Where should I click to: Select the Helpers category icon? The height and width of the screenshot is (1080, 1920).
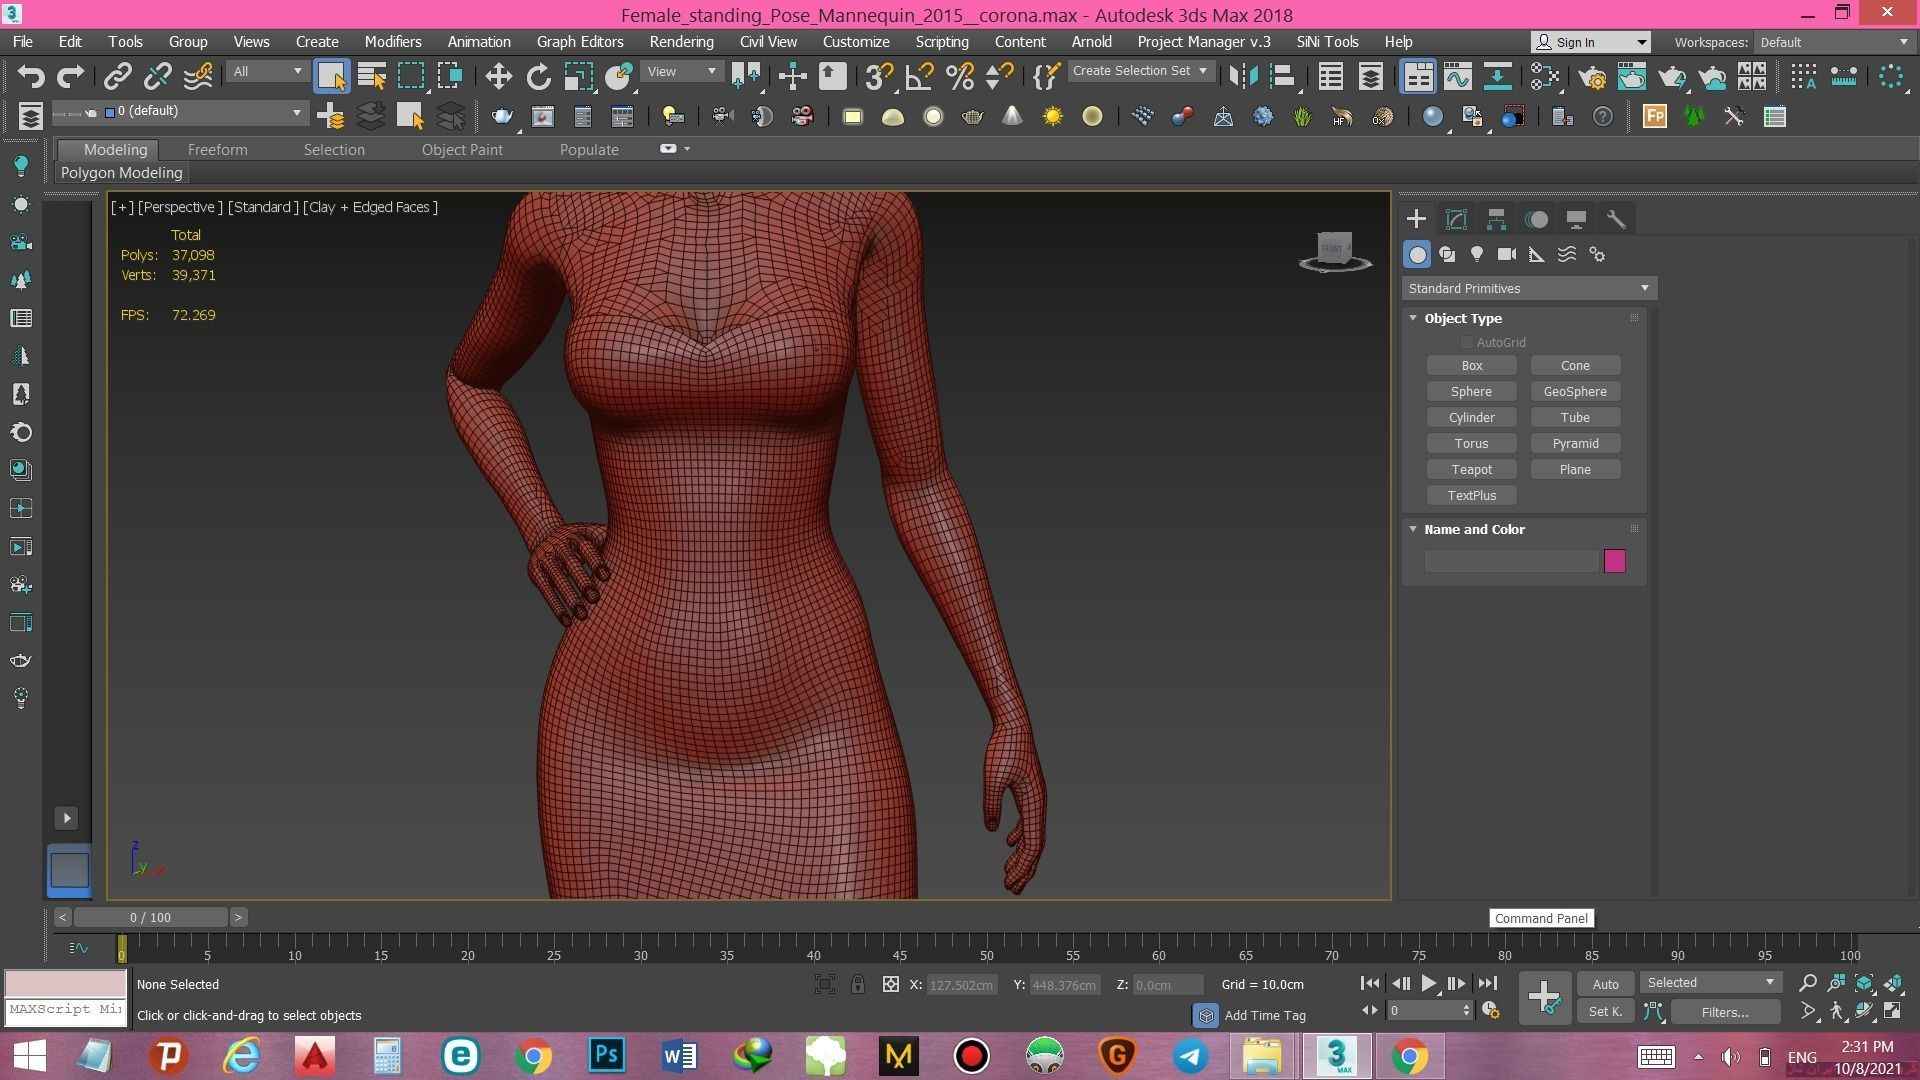(x=1537, y=254)
